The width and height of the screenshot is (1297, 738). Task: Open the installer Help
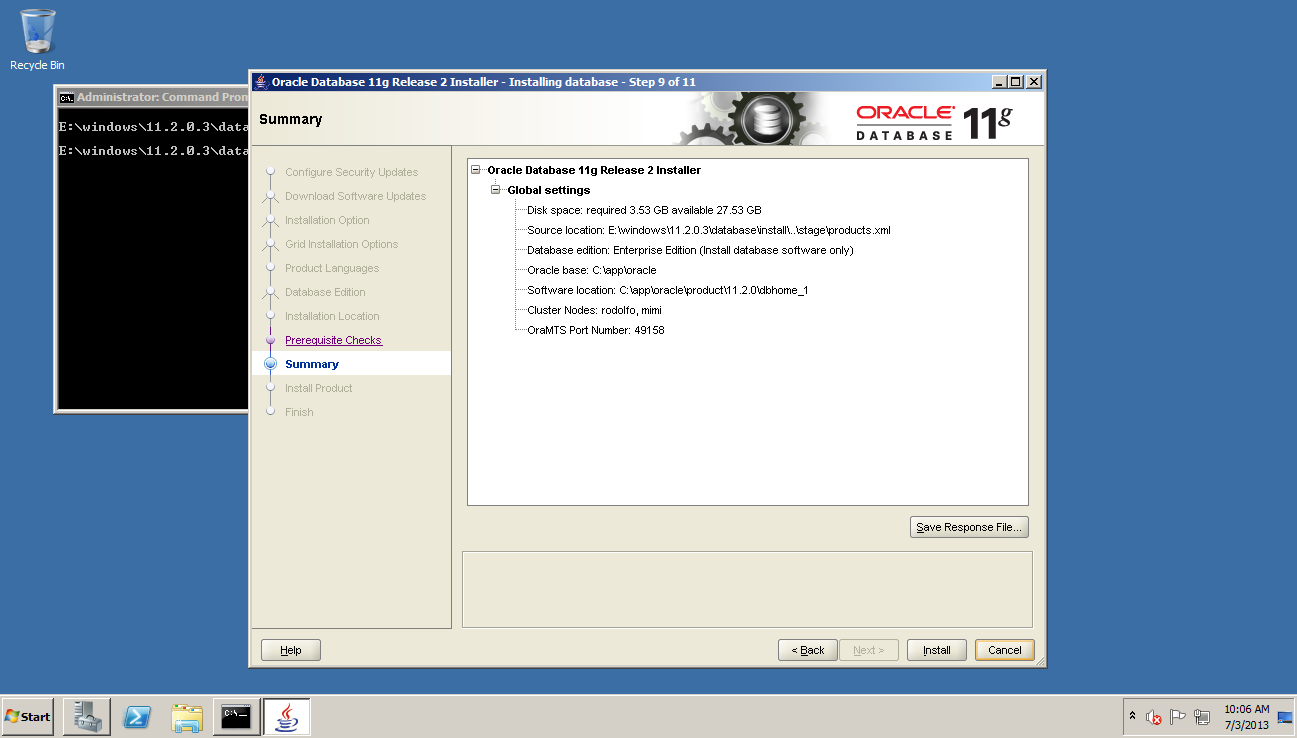tap(290, 650)
